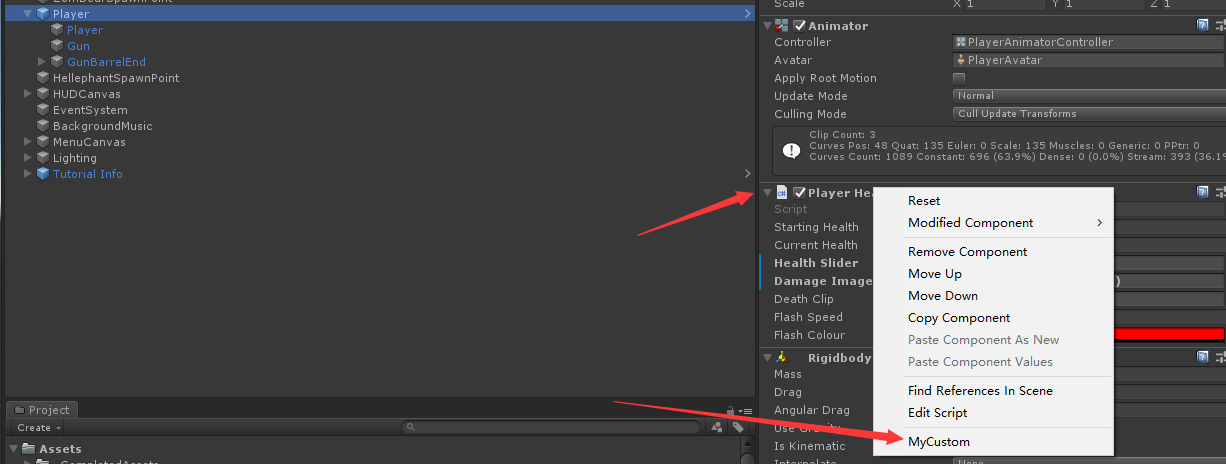This screenshot has height=464, width=1226.
Task: Open the Update Mode dropdown
Action: (1089, 96)
